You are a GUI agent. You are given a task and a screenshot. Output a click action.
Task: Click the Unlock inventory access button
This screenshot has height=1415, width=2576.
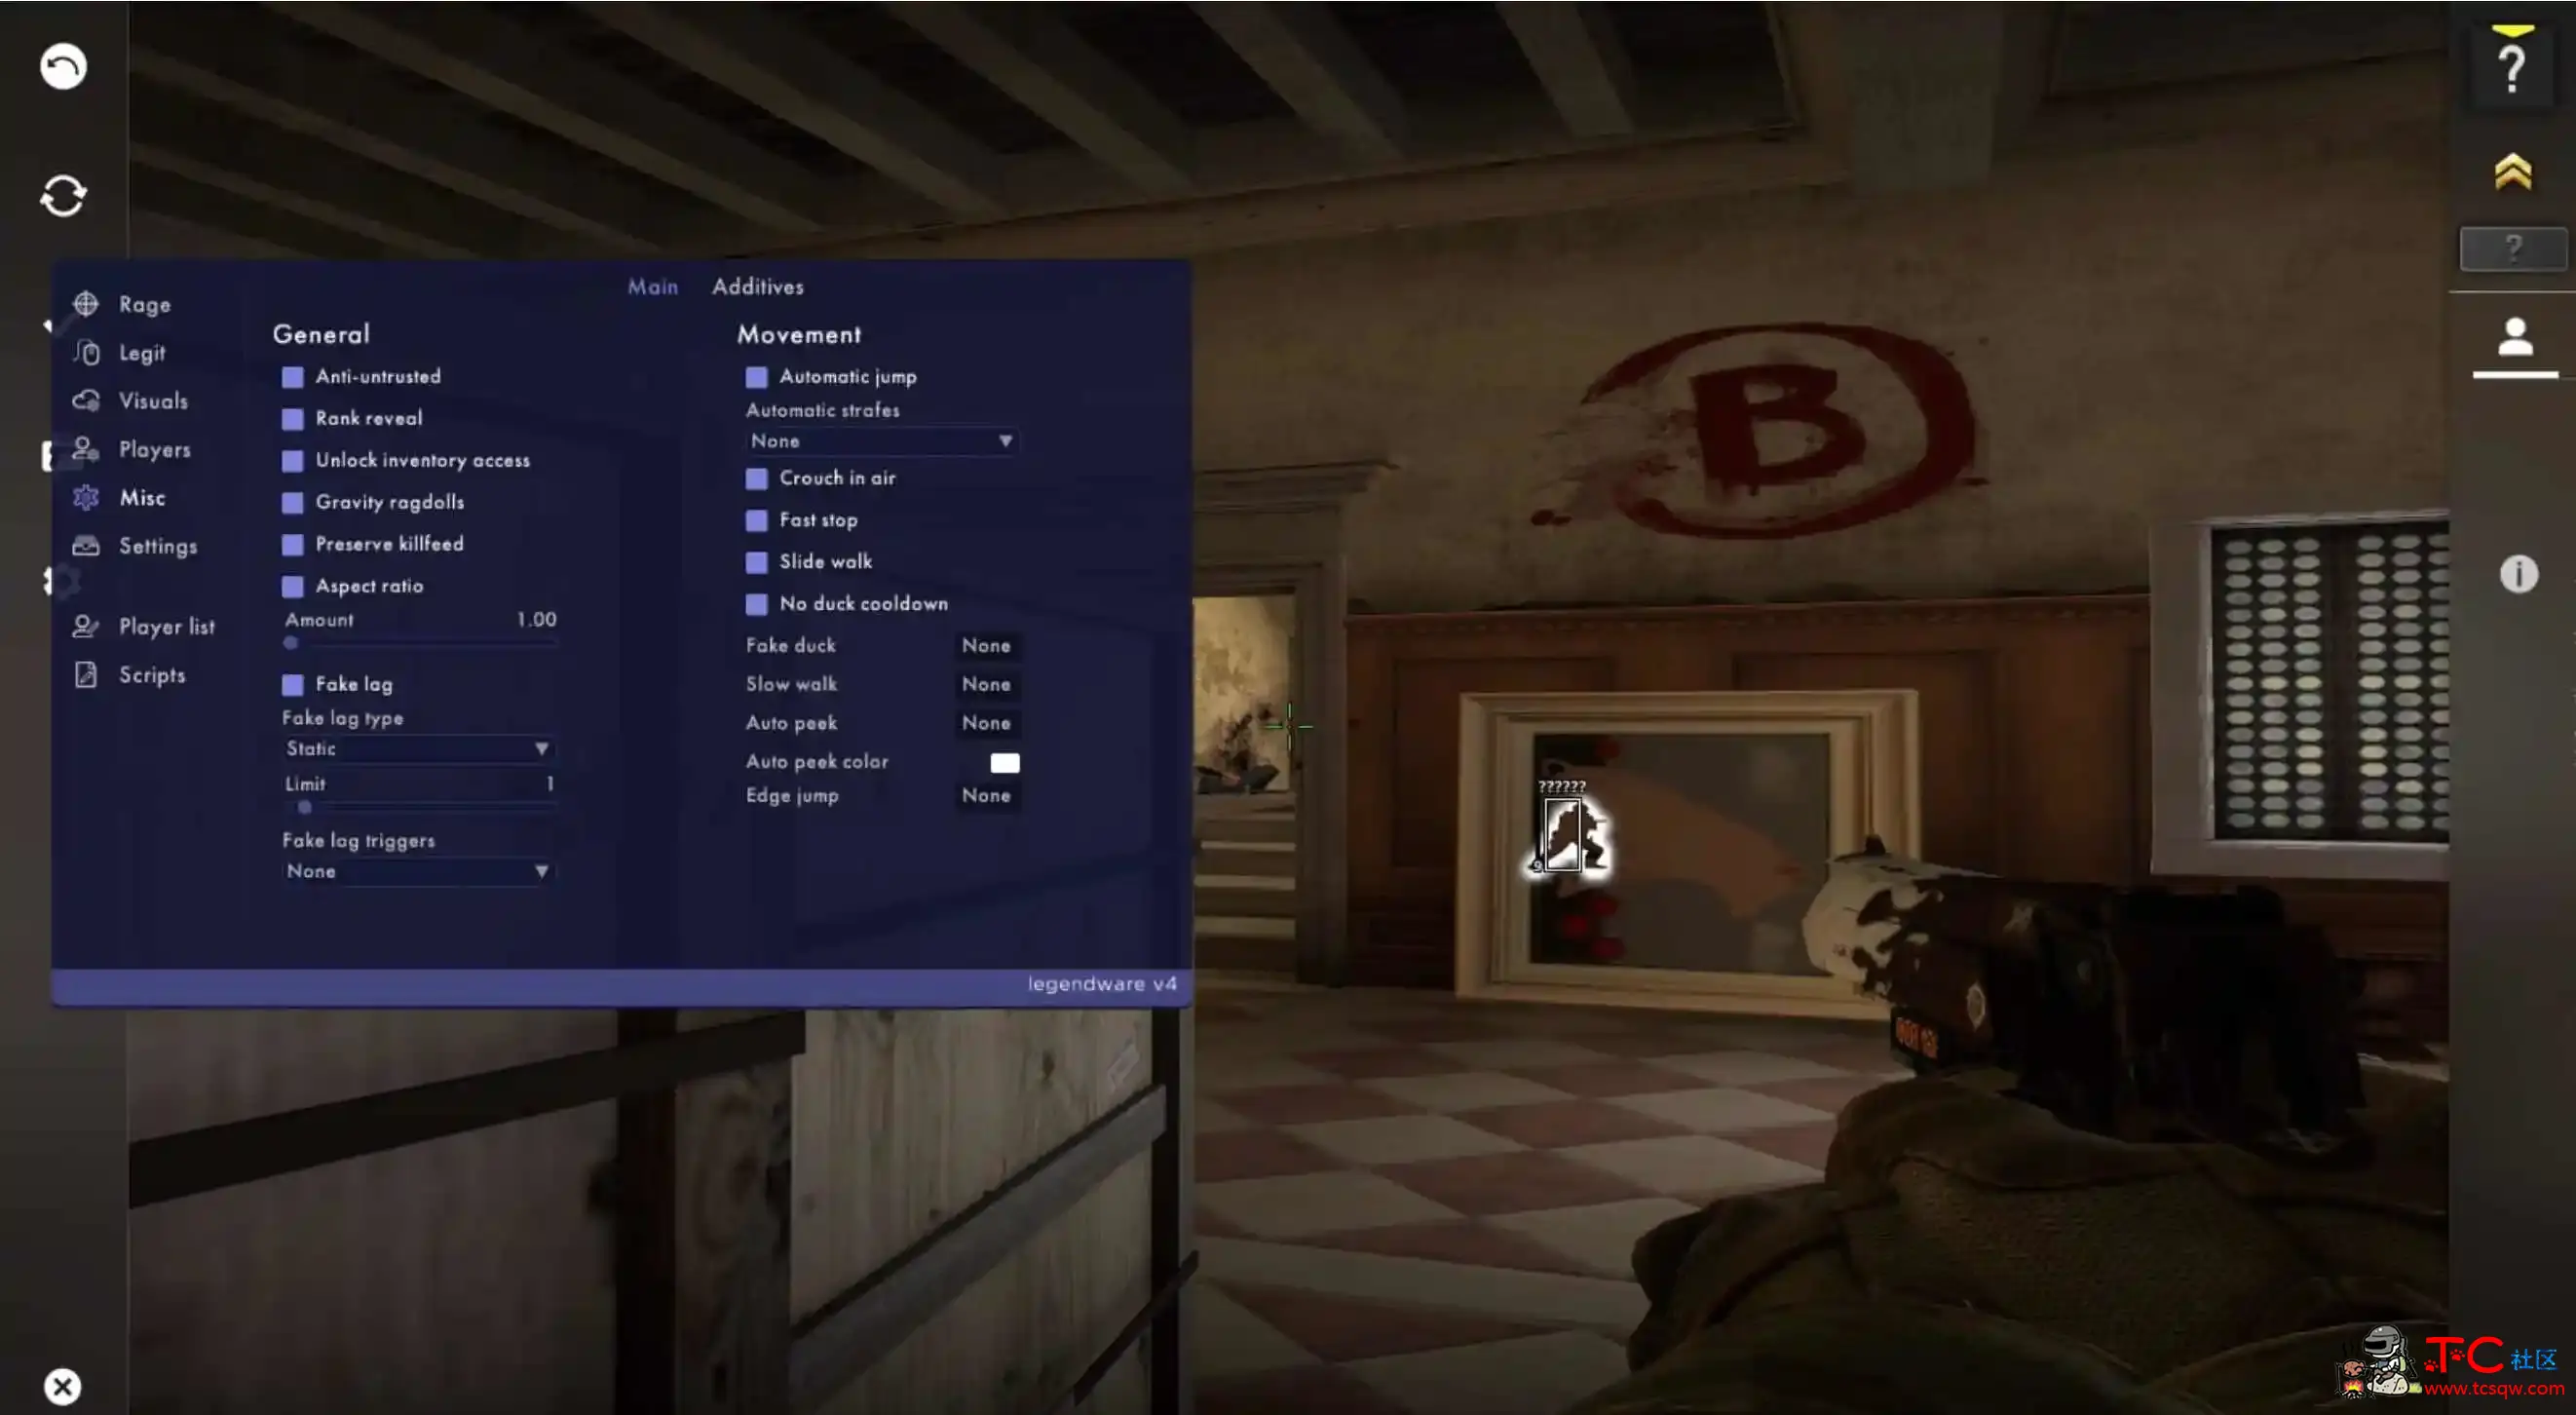[291, 460]
